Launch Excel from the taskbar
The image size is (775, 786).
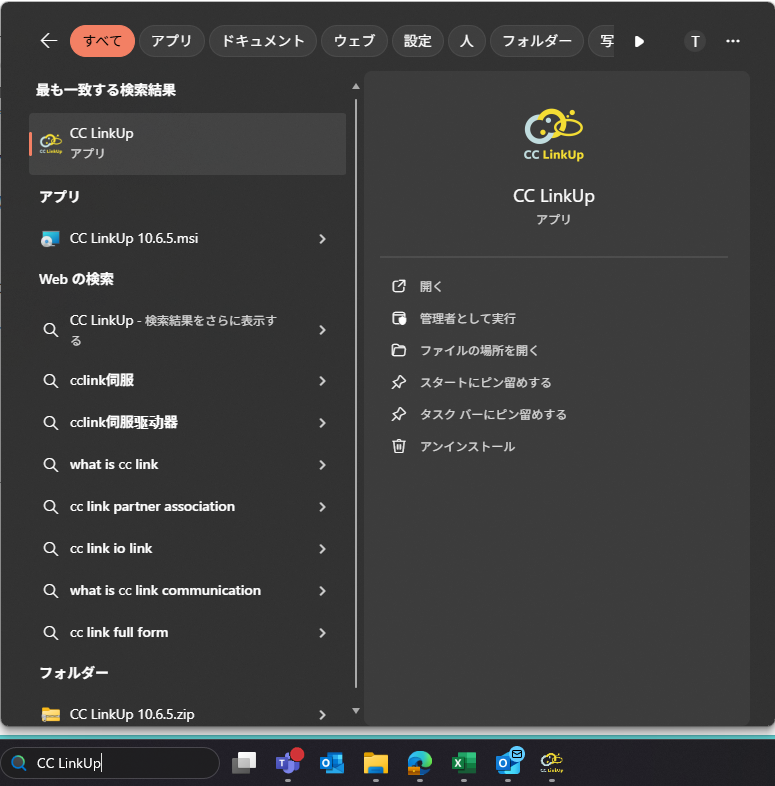point(463,763)
